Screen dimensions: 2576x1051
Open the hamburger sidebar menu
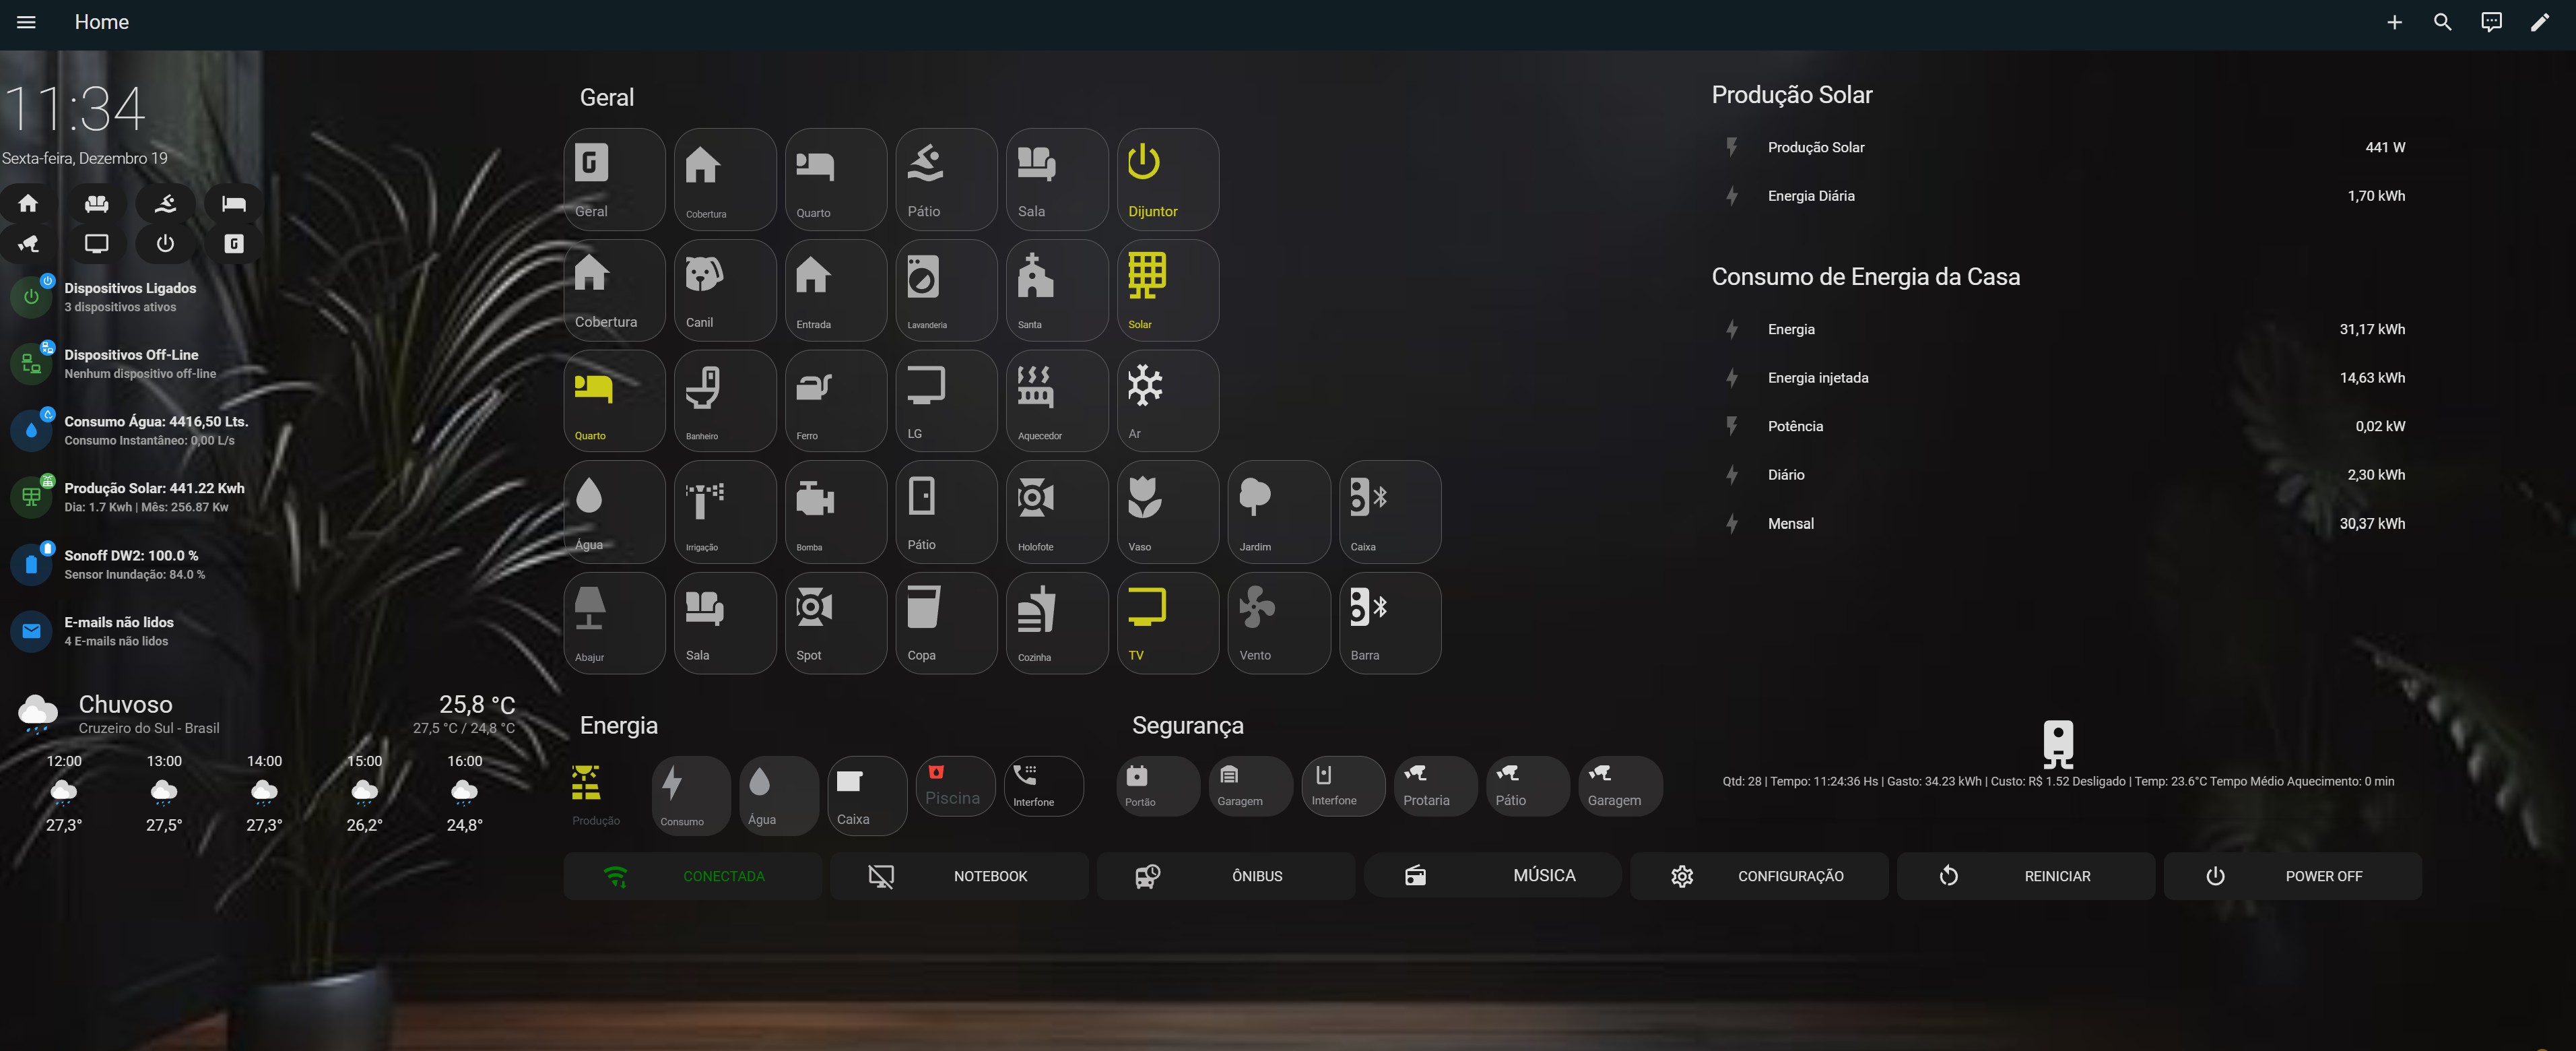(x=26, y=22)
